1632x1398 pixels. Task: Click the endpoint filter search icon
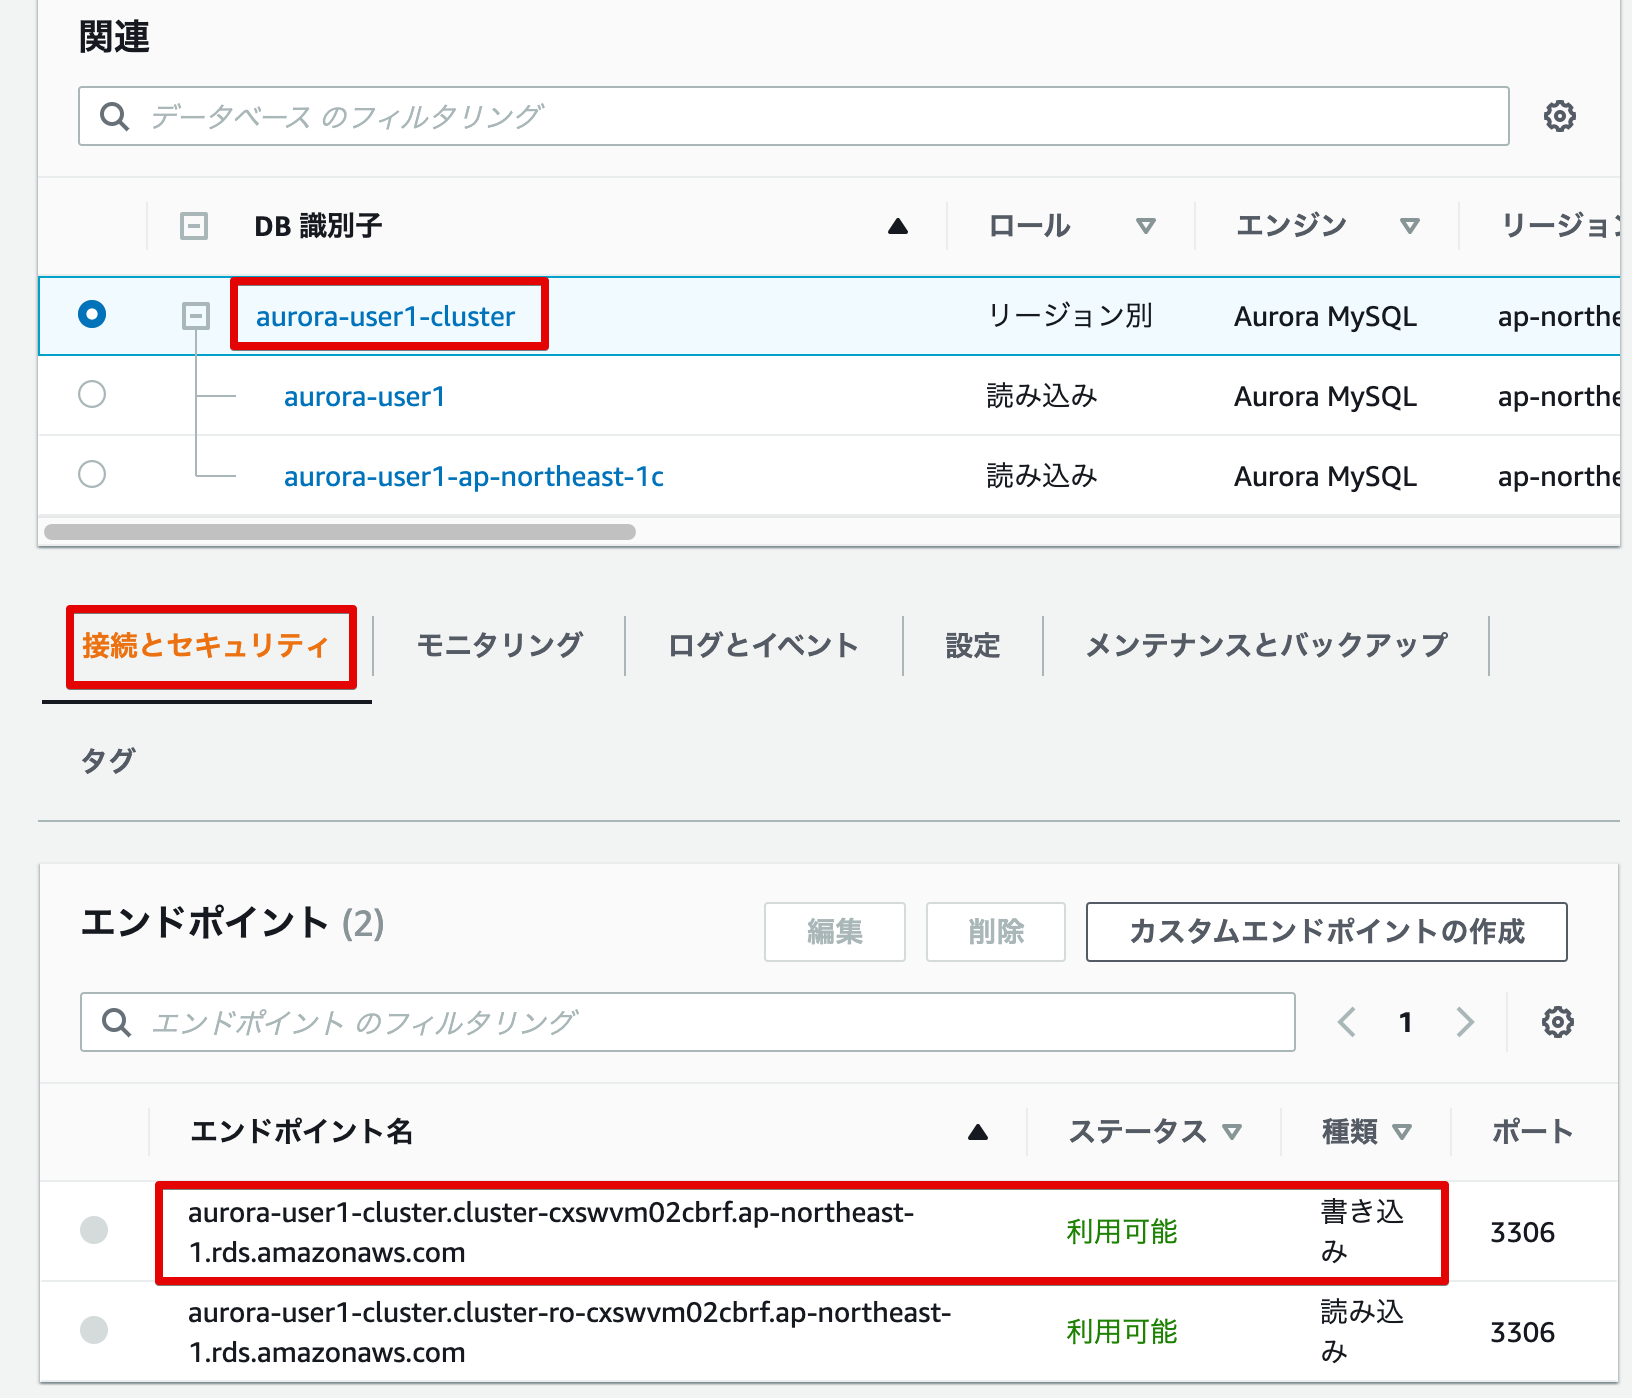coord(117,1022)
